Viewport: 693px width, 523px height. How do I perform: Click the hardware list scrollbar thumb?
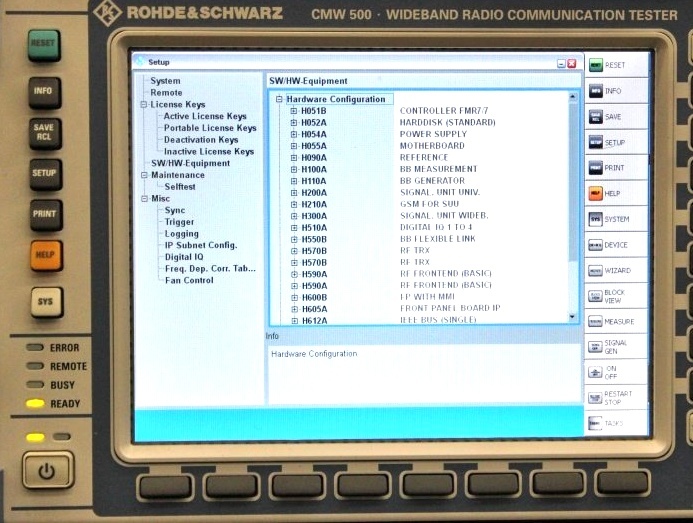point(573,182)
